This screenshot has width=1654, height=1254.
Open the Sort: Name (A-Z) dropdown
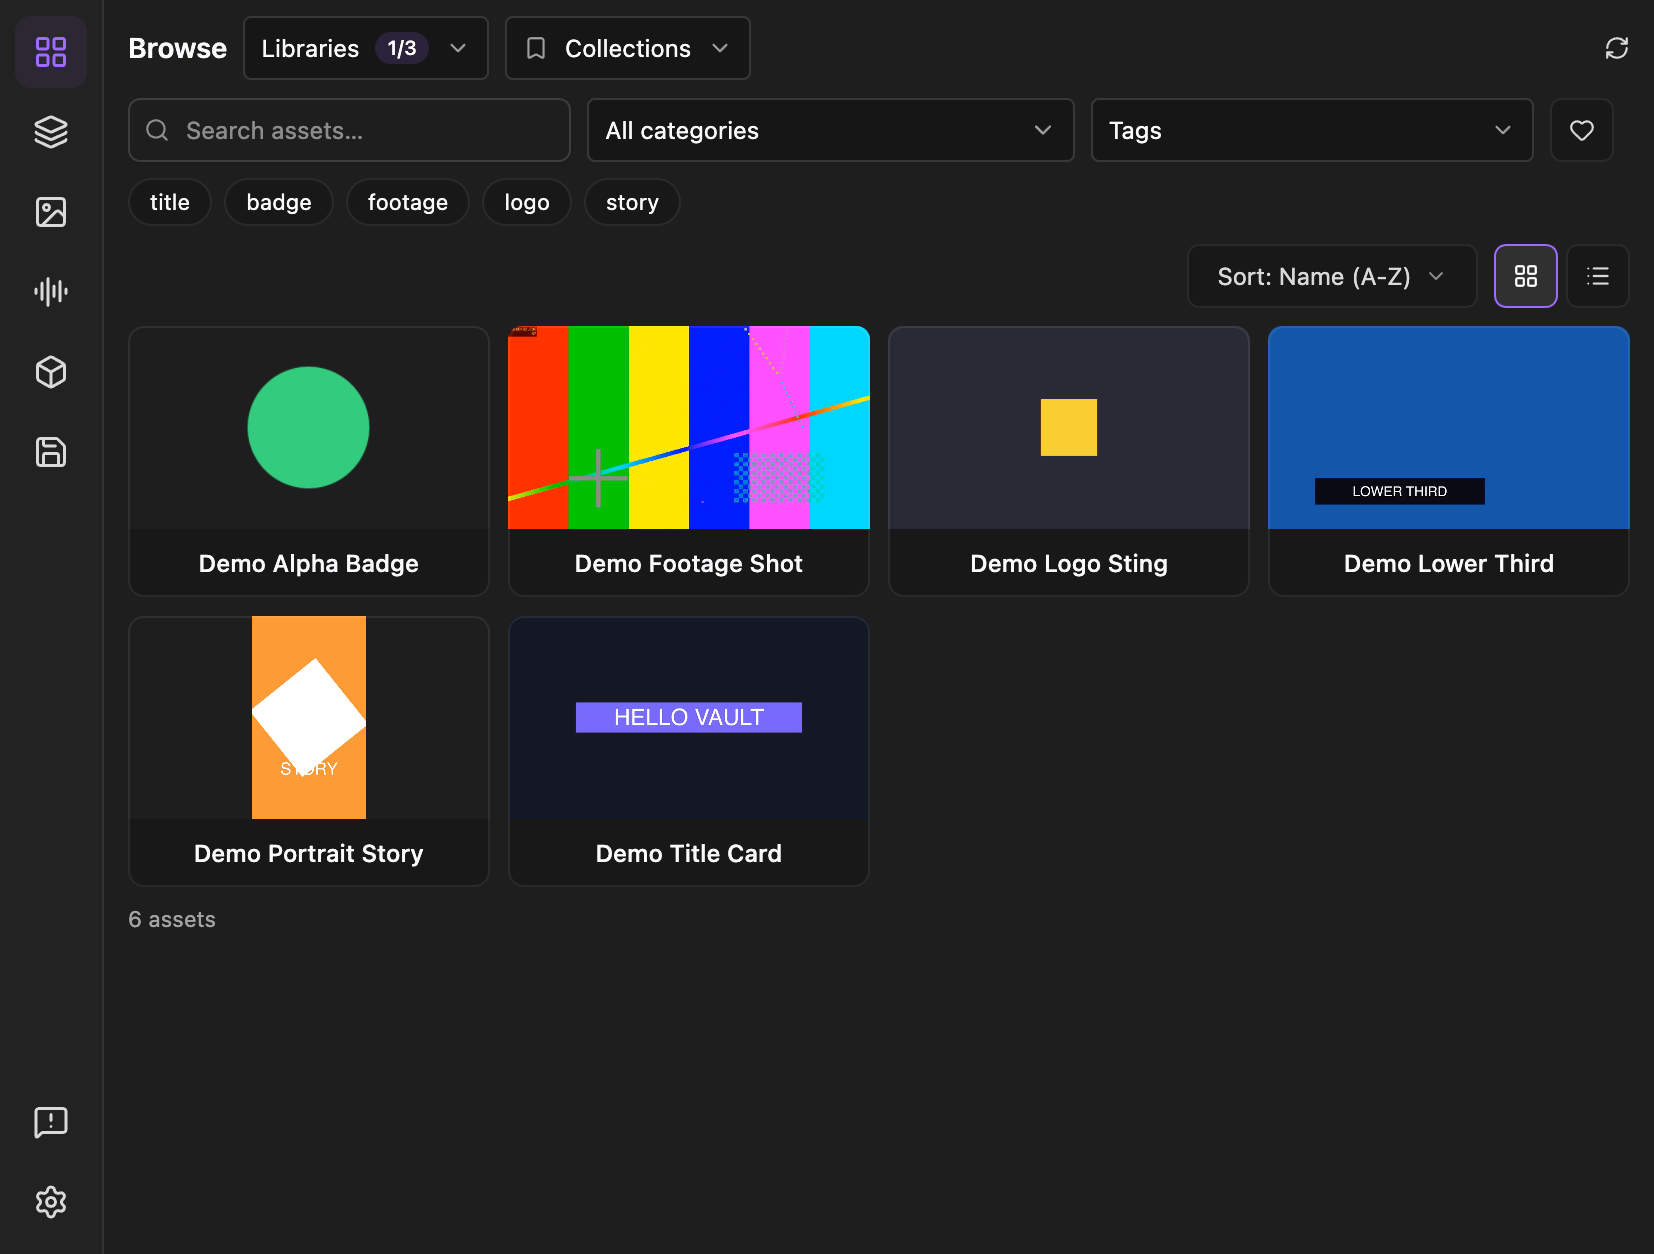point(1332,276)
